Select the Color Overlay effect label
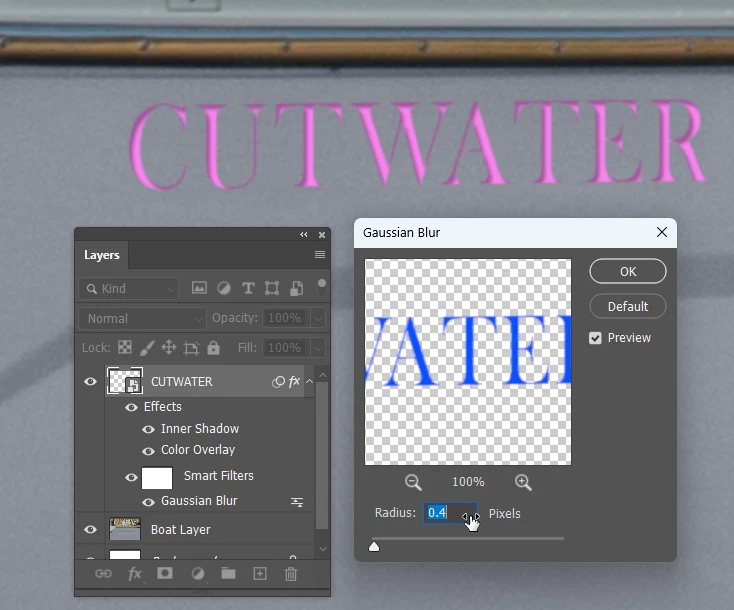Screen dimensions: 734x610 coord(198,450)
